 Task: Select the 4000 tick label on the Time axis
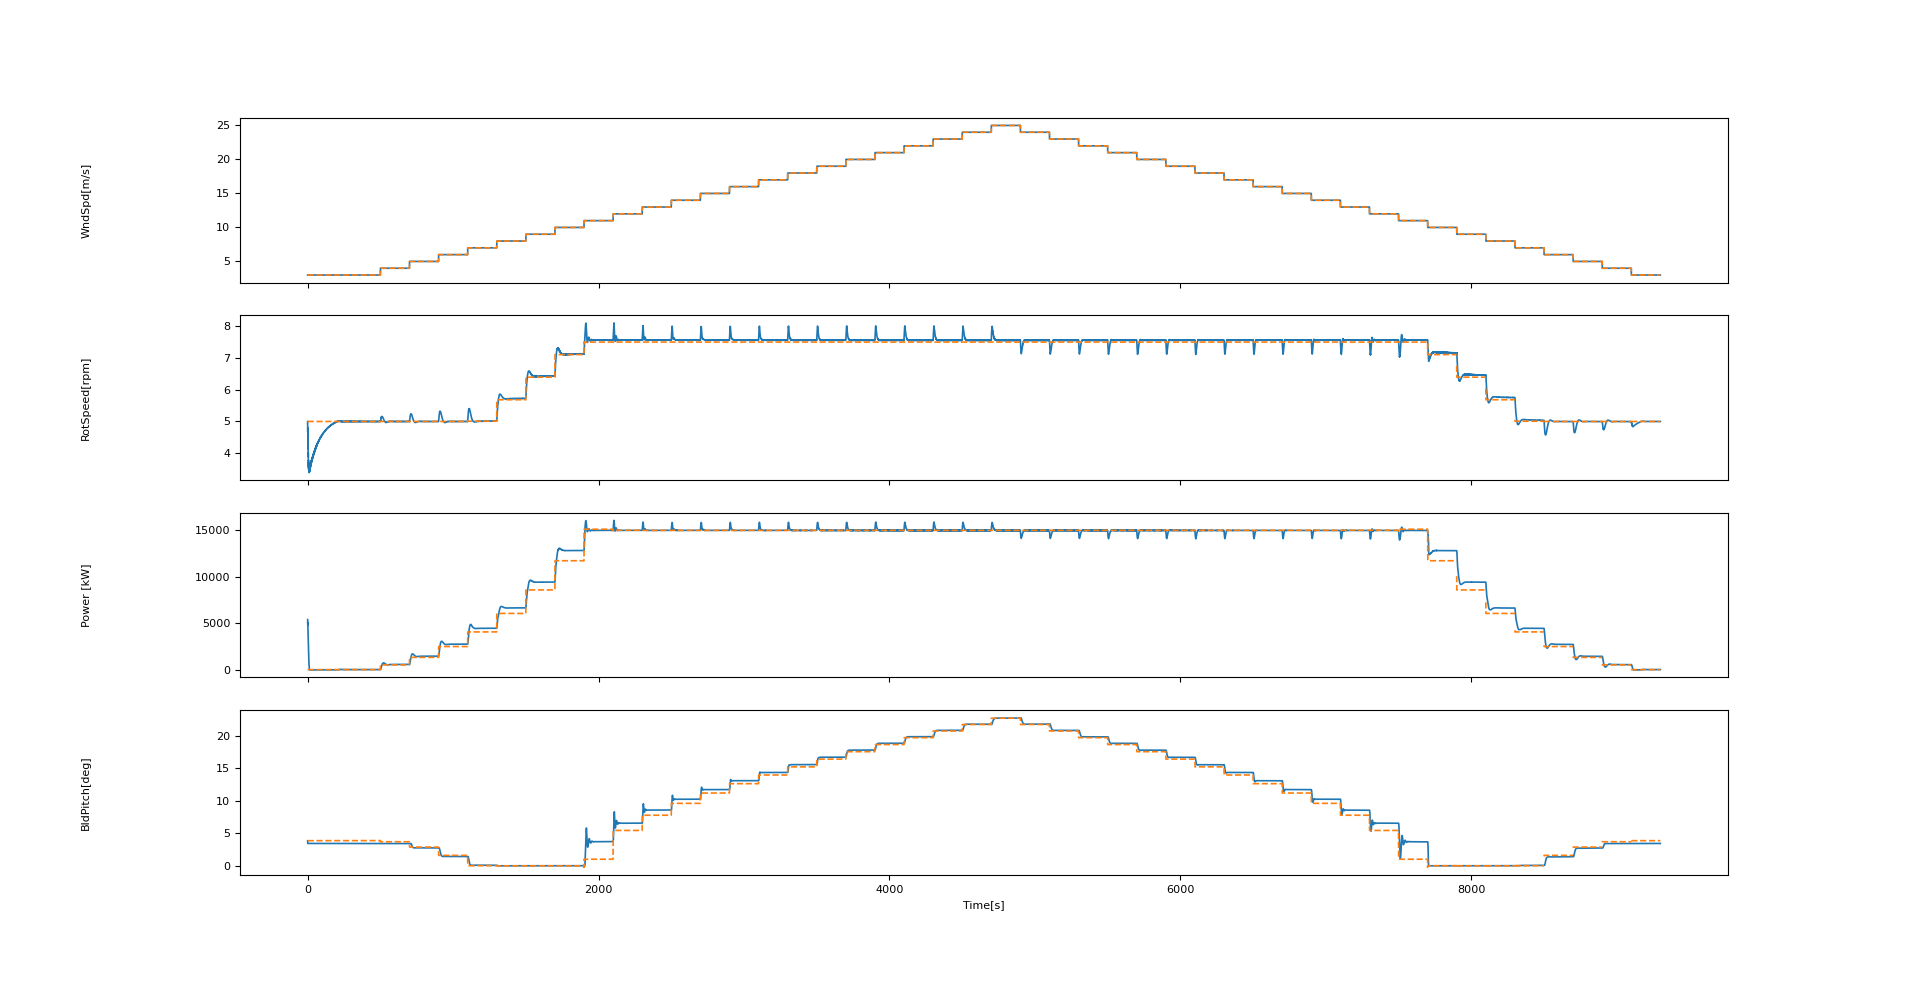[889, 886]
